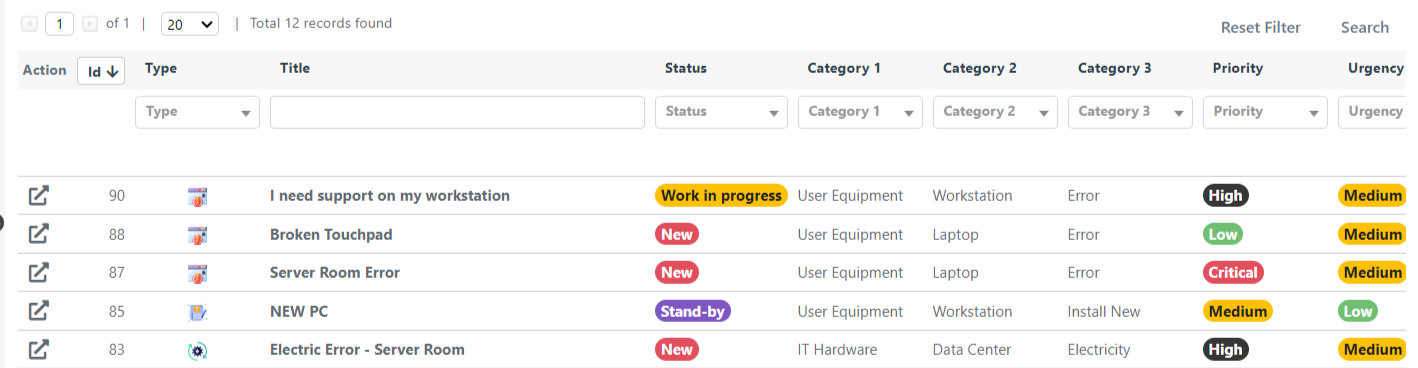Click the type icon for Broken Touchpad
The image size is (1418, 368).
[198, 235]
